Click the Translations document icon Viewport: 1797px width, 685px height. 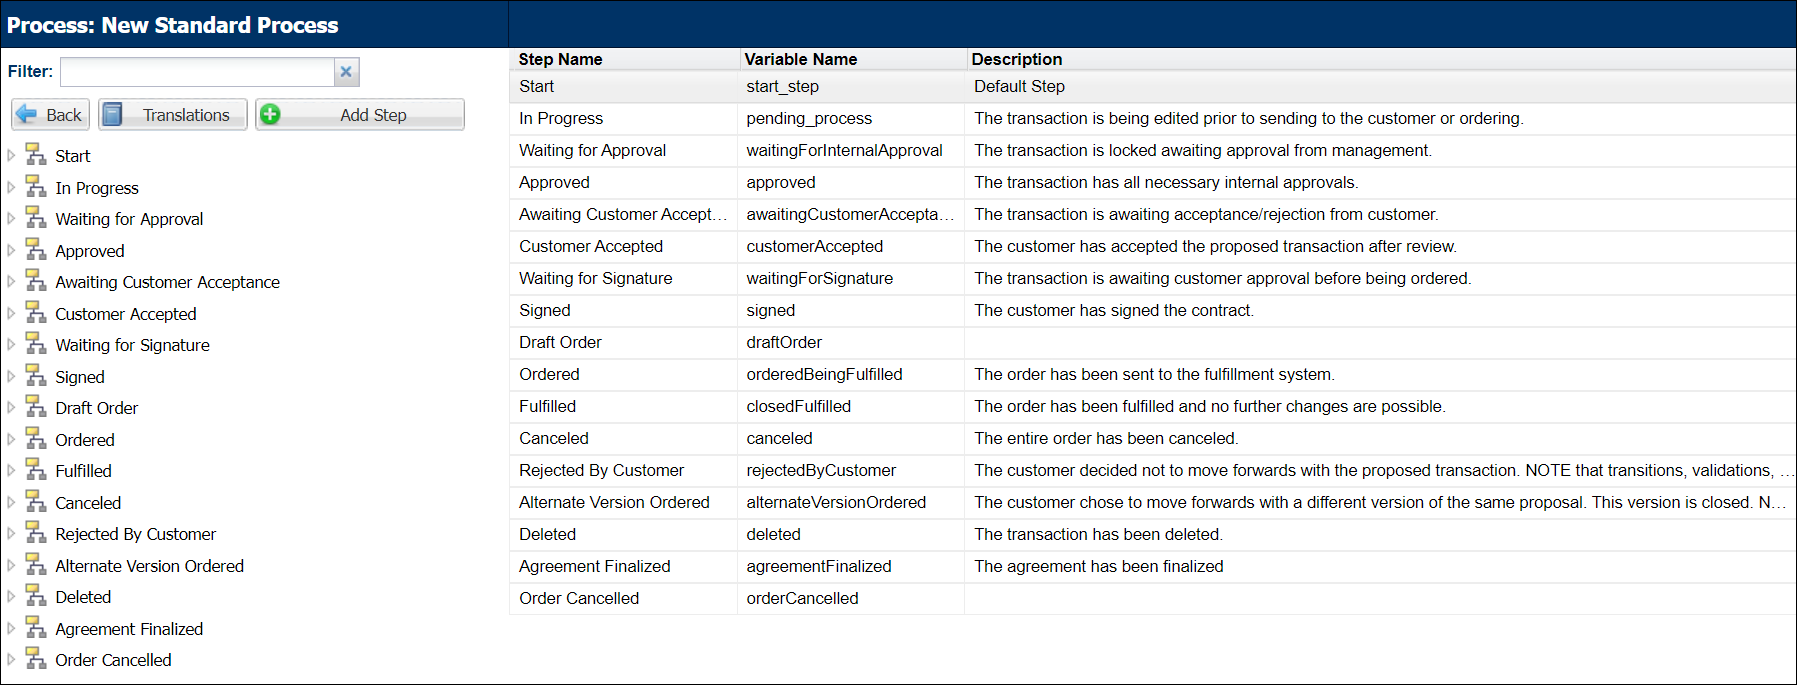click(x=115, y=114)
